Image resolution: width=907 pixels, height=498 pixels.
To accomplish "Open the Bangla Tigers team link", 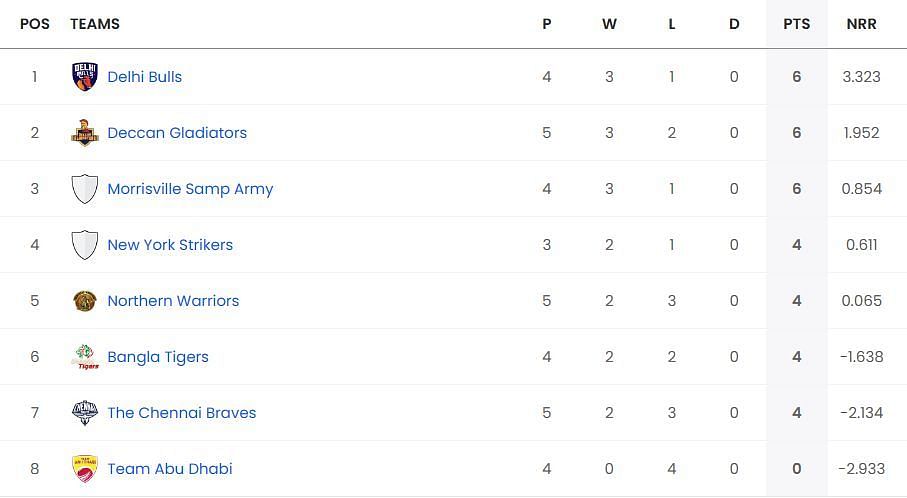I will coord(158,357).
